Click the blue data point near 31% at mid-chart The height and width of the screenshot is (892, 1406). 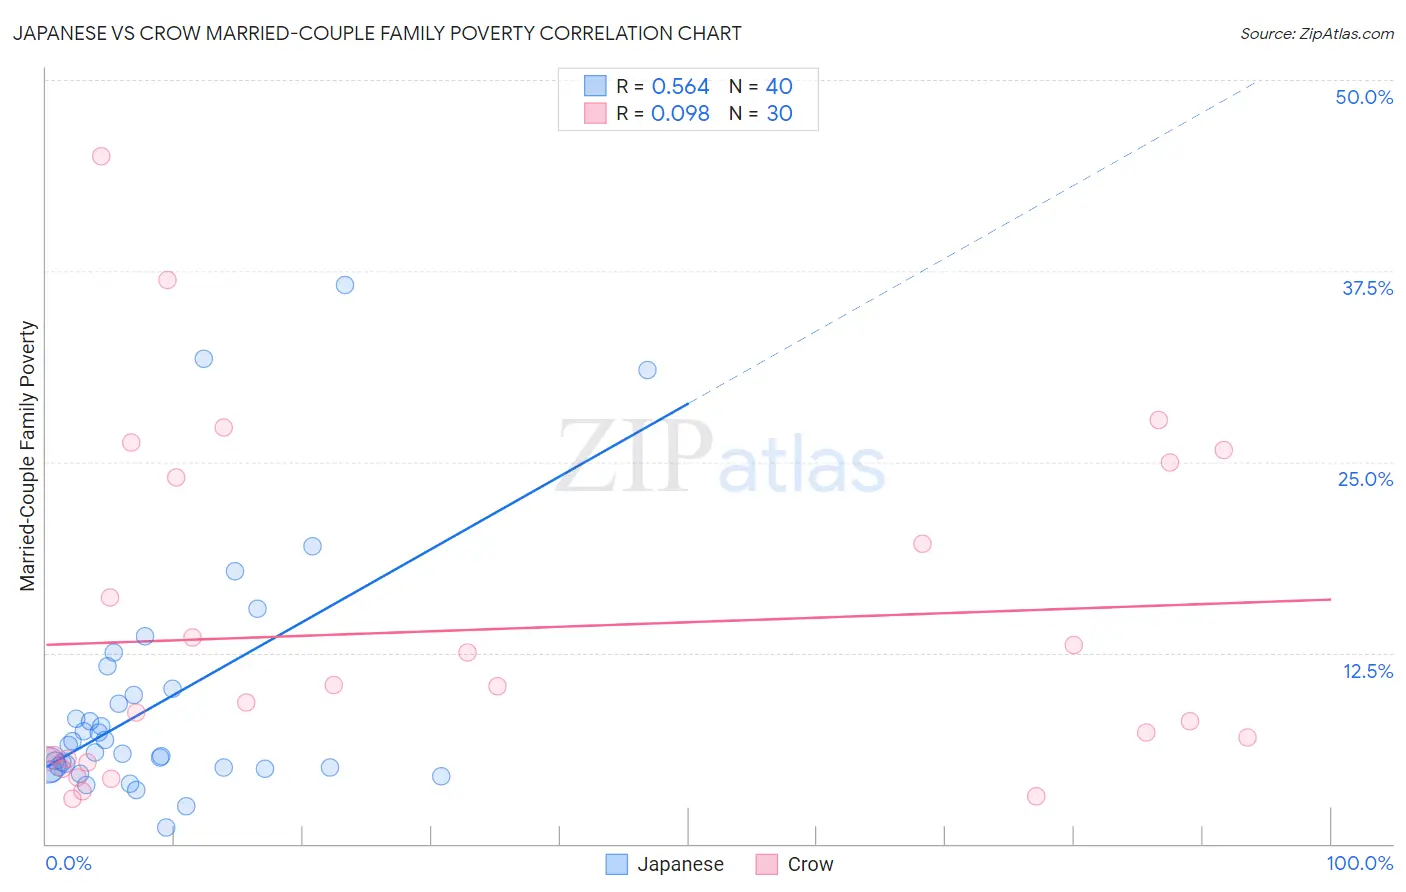click(647, 370)
